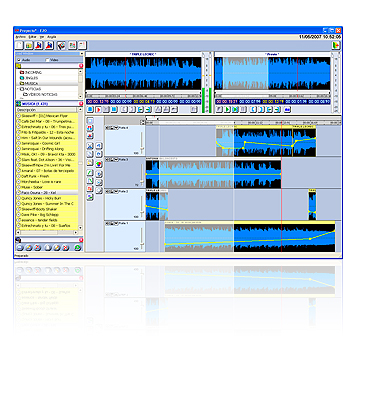Collapse the NOTICIAS folder tree node
The image size is (375, 394).
click(x=18, y=89)
